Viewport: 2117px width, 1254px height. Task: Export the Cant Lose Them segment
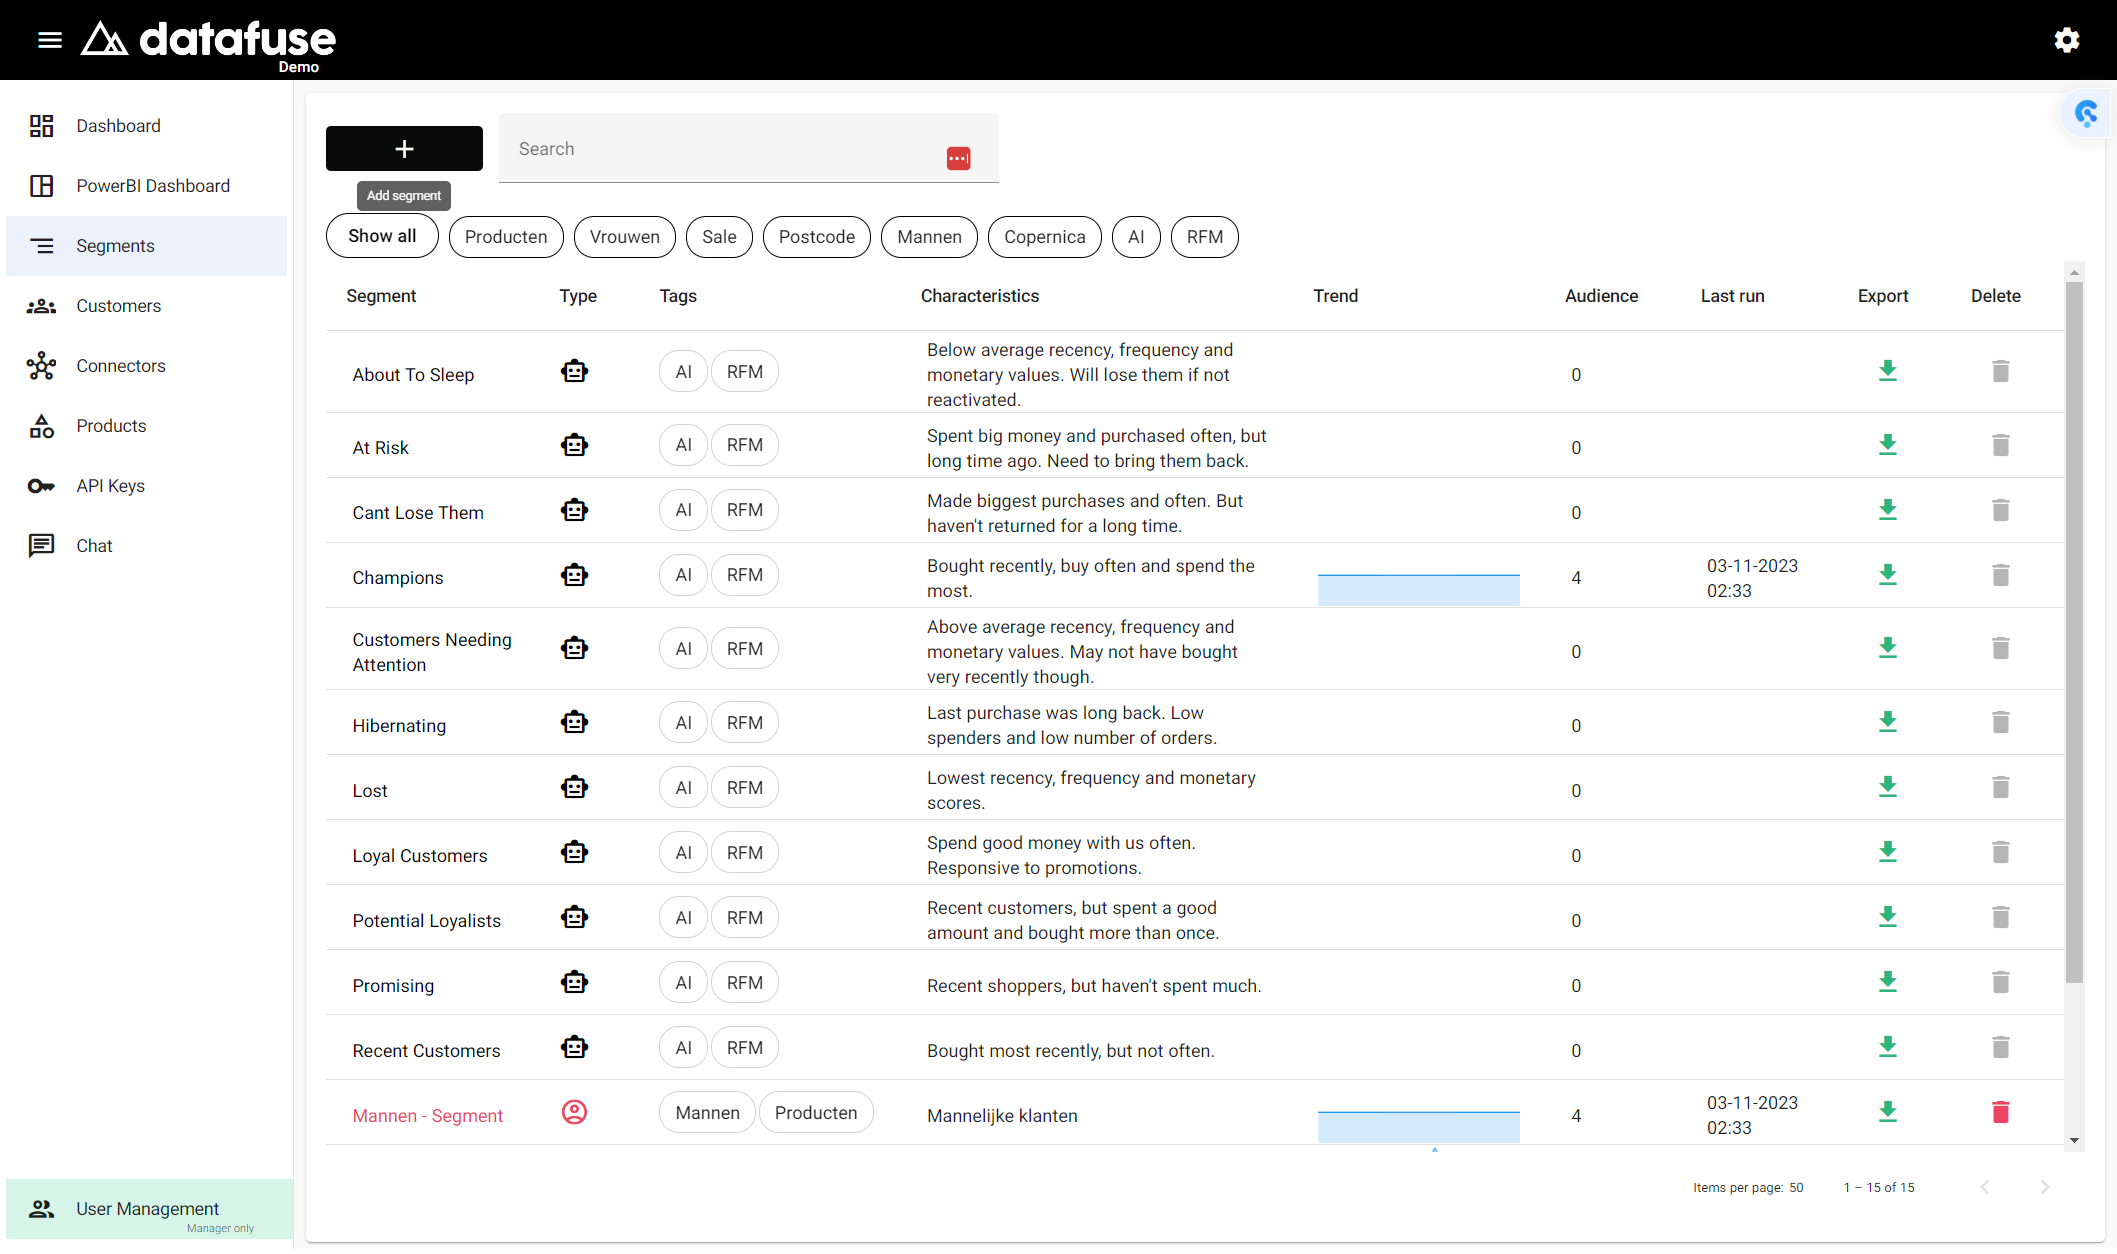pyautogui.click(x=1887, y=510)
